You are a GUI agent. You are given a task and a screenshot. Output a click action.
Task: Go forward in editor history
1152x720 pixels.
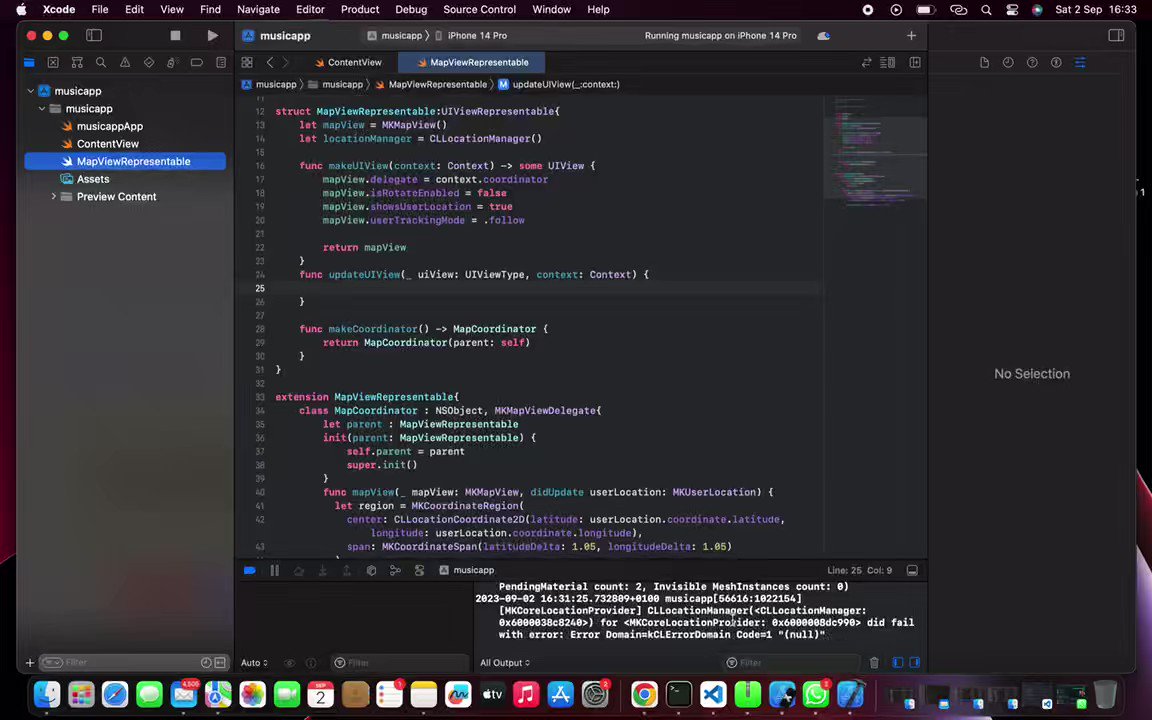(286, 62)
